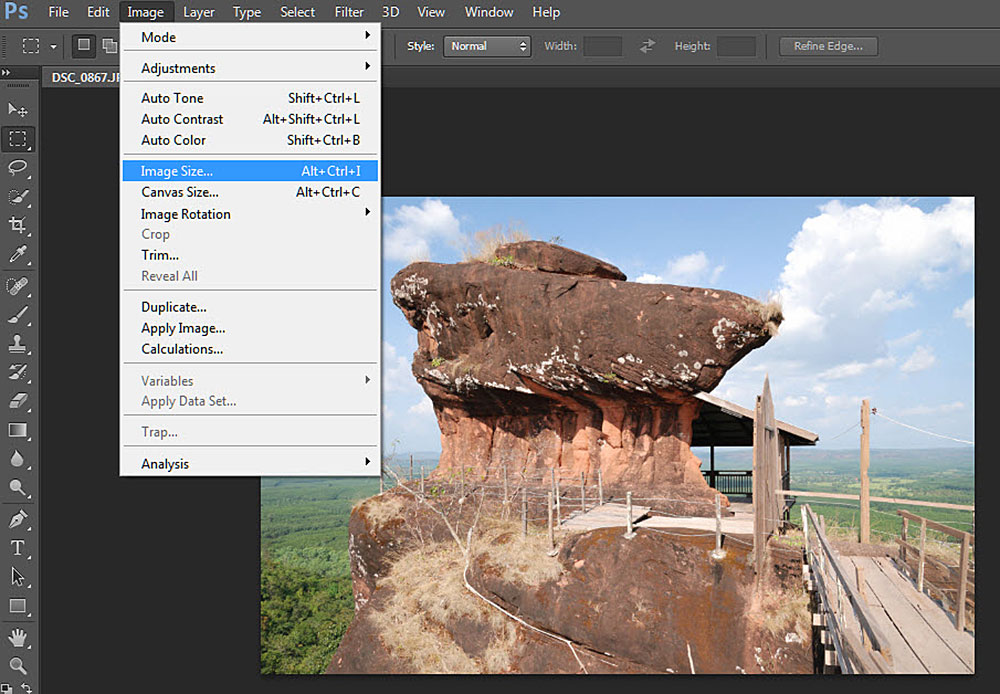Select the Move tool

pos(17,110)
